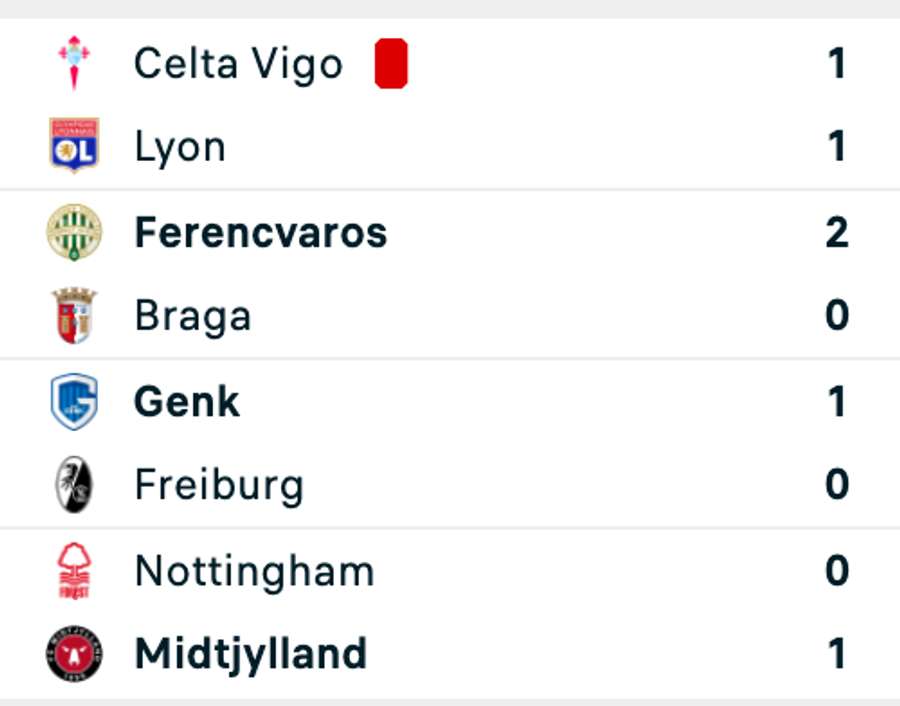Click the Genk blue shield logo
Viewport: 900px width, 706px height.
click(74, 402)
